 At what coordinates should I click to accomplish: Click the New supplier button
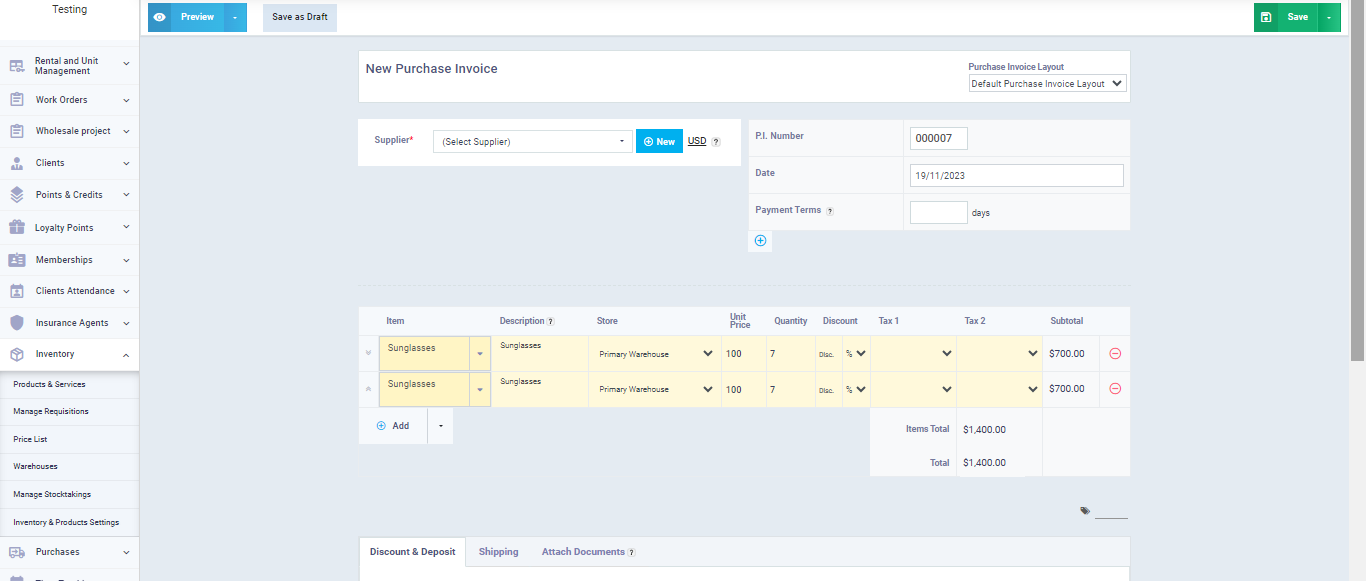(659, 142)
